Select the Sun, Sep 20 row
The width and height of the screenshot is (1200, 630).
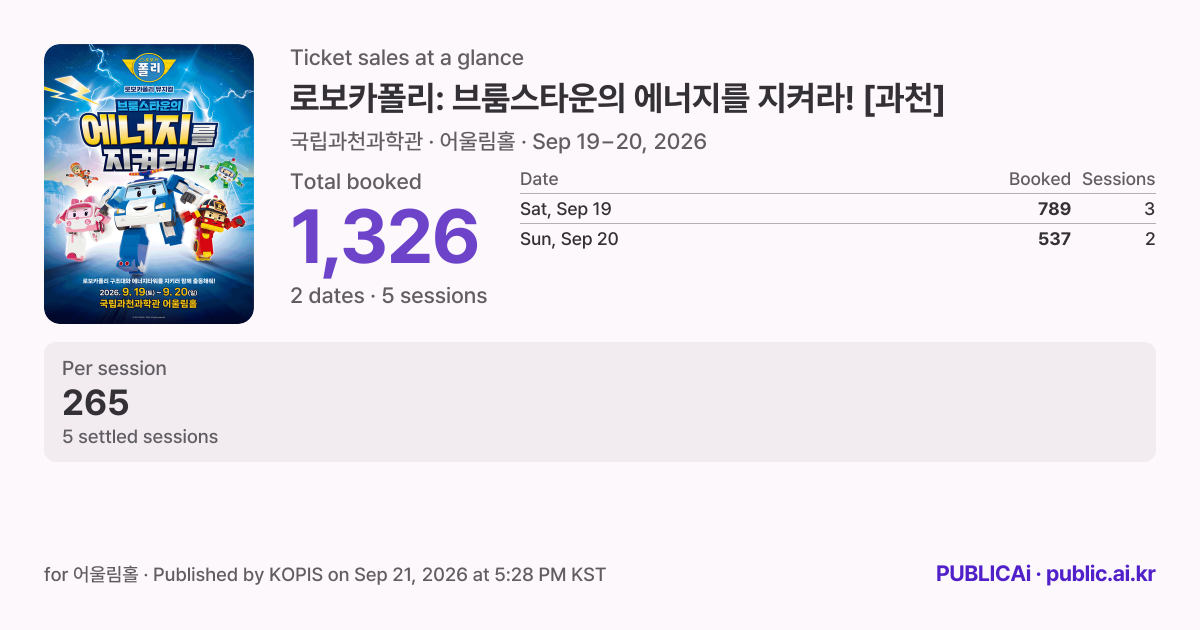click(x=838, y=239)
